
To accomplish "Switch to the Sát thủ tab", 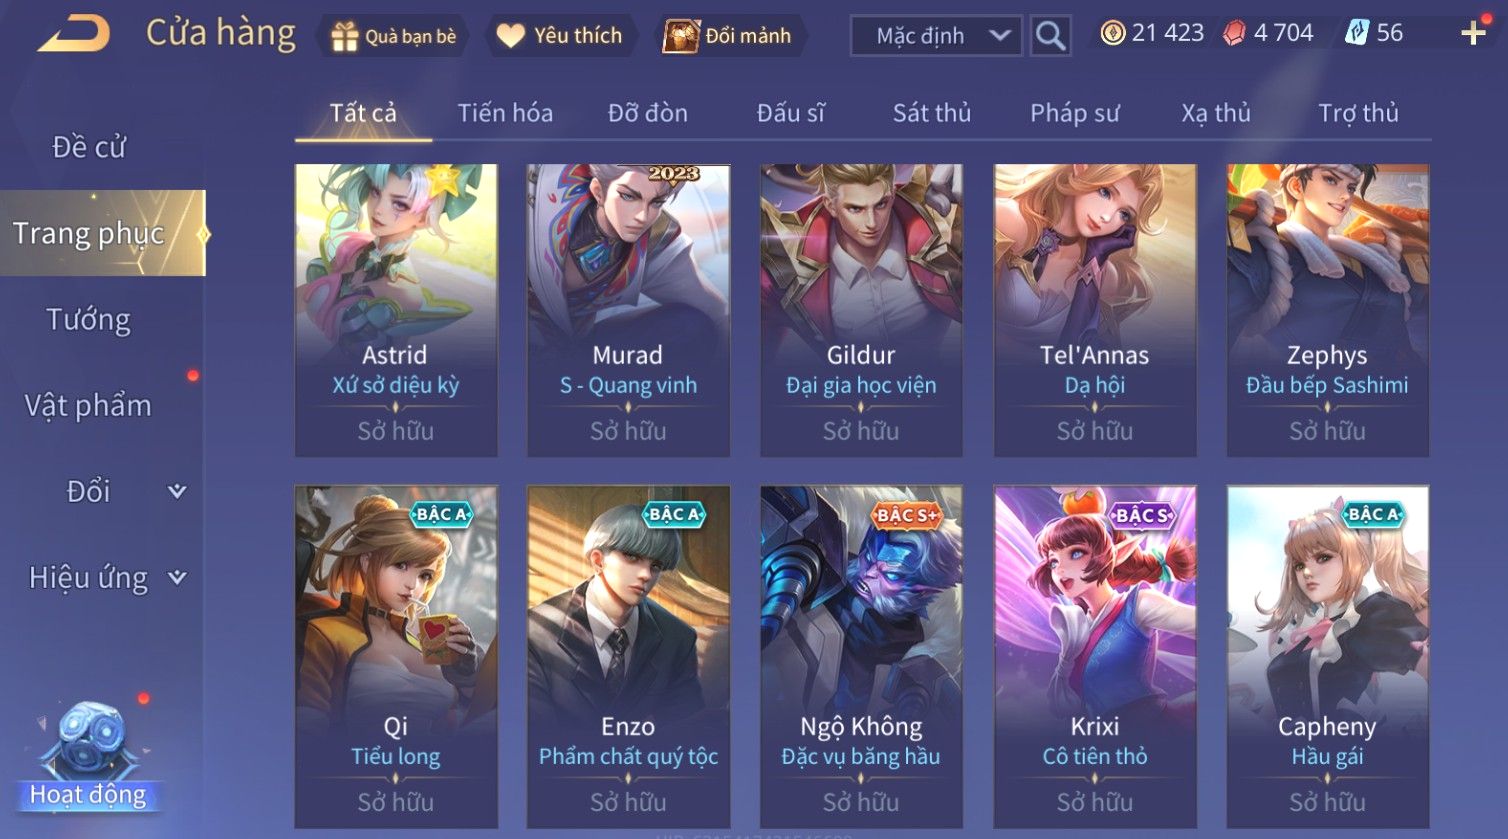I will [931, 113].
